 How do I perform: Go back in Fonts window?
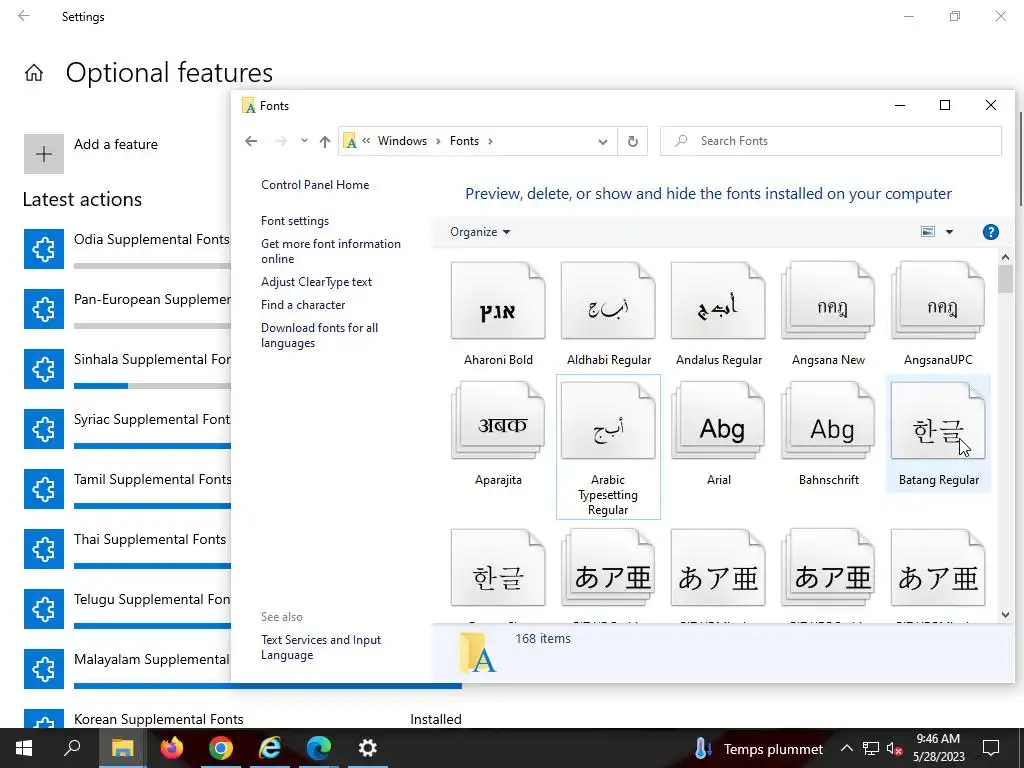[251, 141]
